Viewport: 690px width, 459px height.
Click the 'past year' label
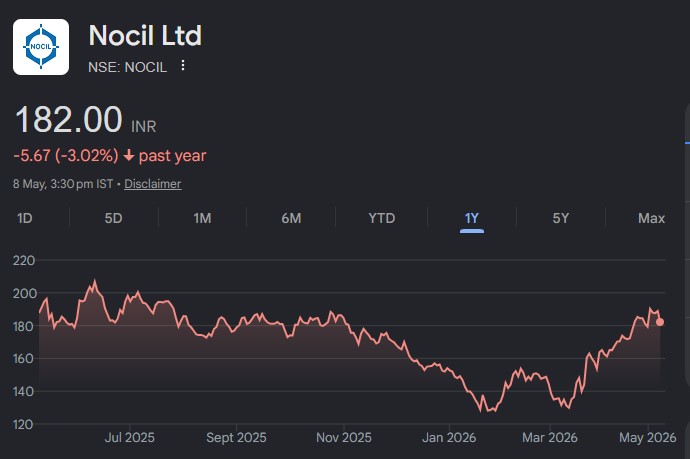pyautogui.click(x=172, y=156)
